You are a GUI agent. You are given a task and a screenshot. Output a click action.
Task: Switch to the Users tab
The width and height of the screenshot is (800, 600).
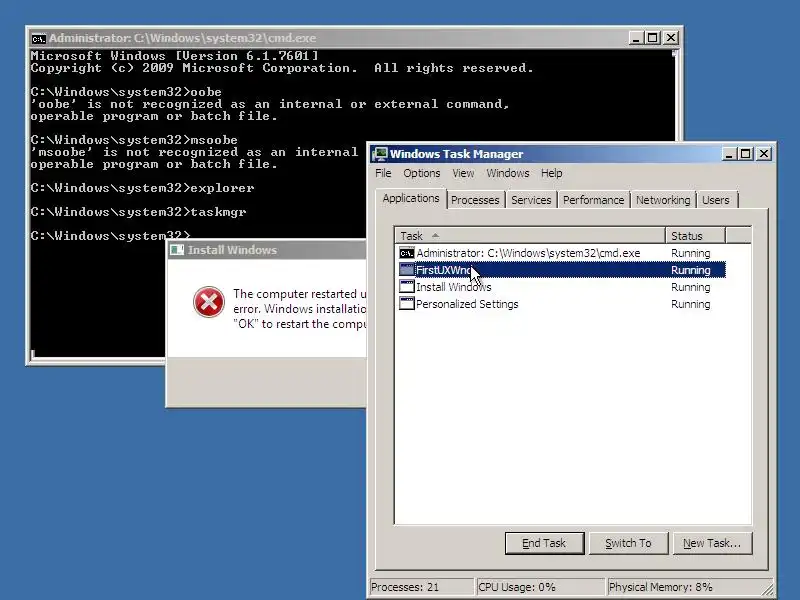coord(716,200)
